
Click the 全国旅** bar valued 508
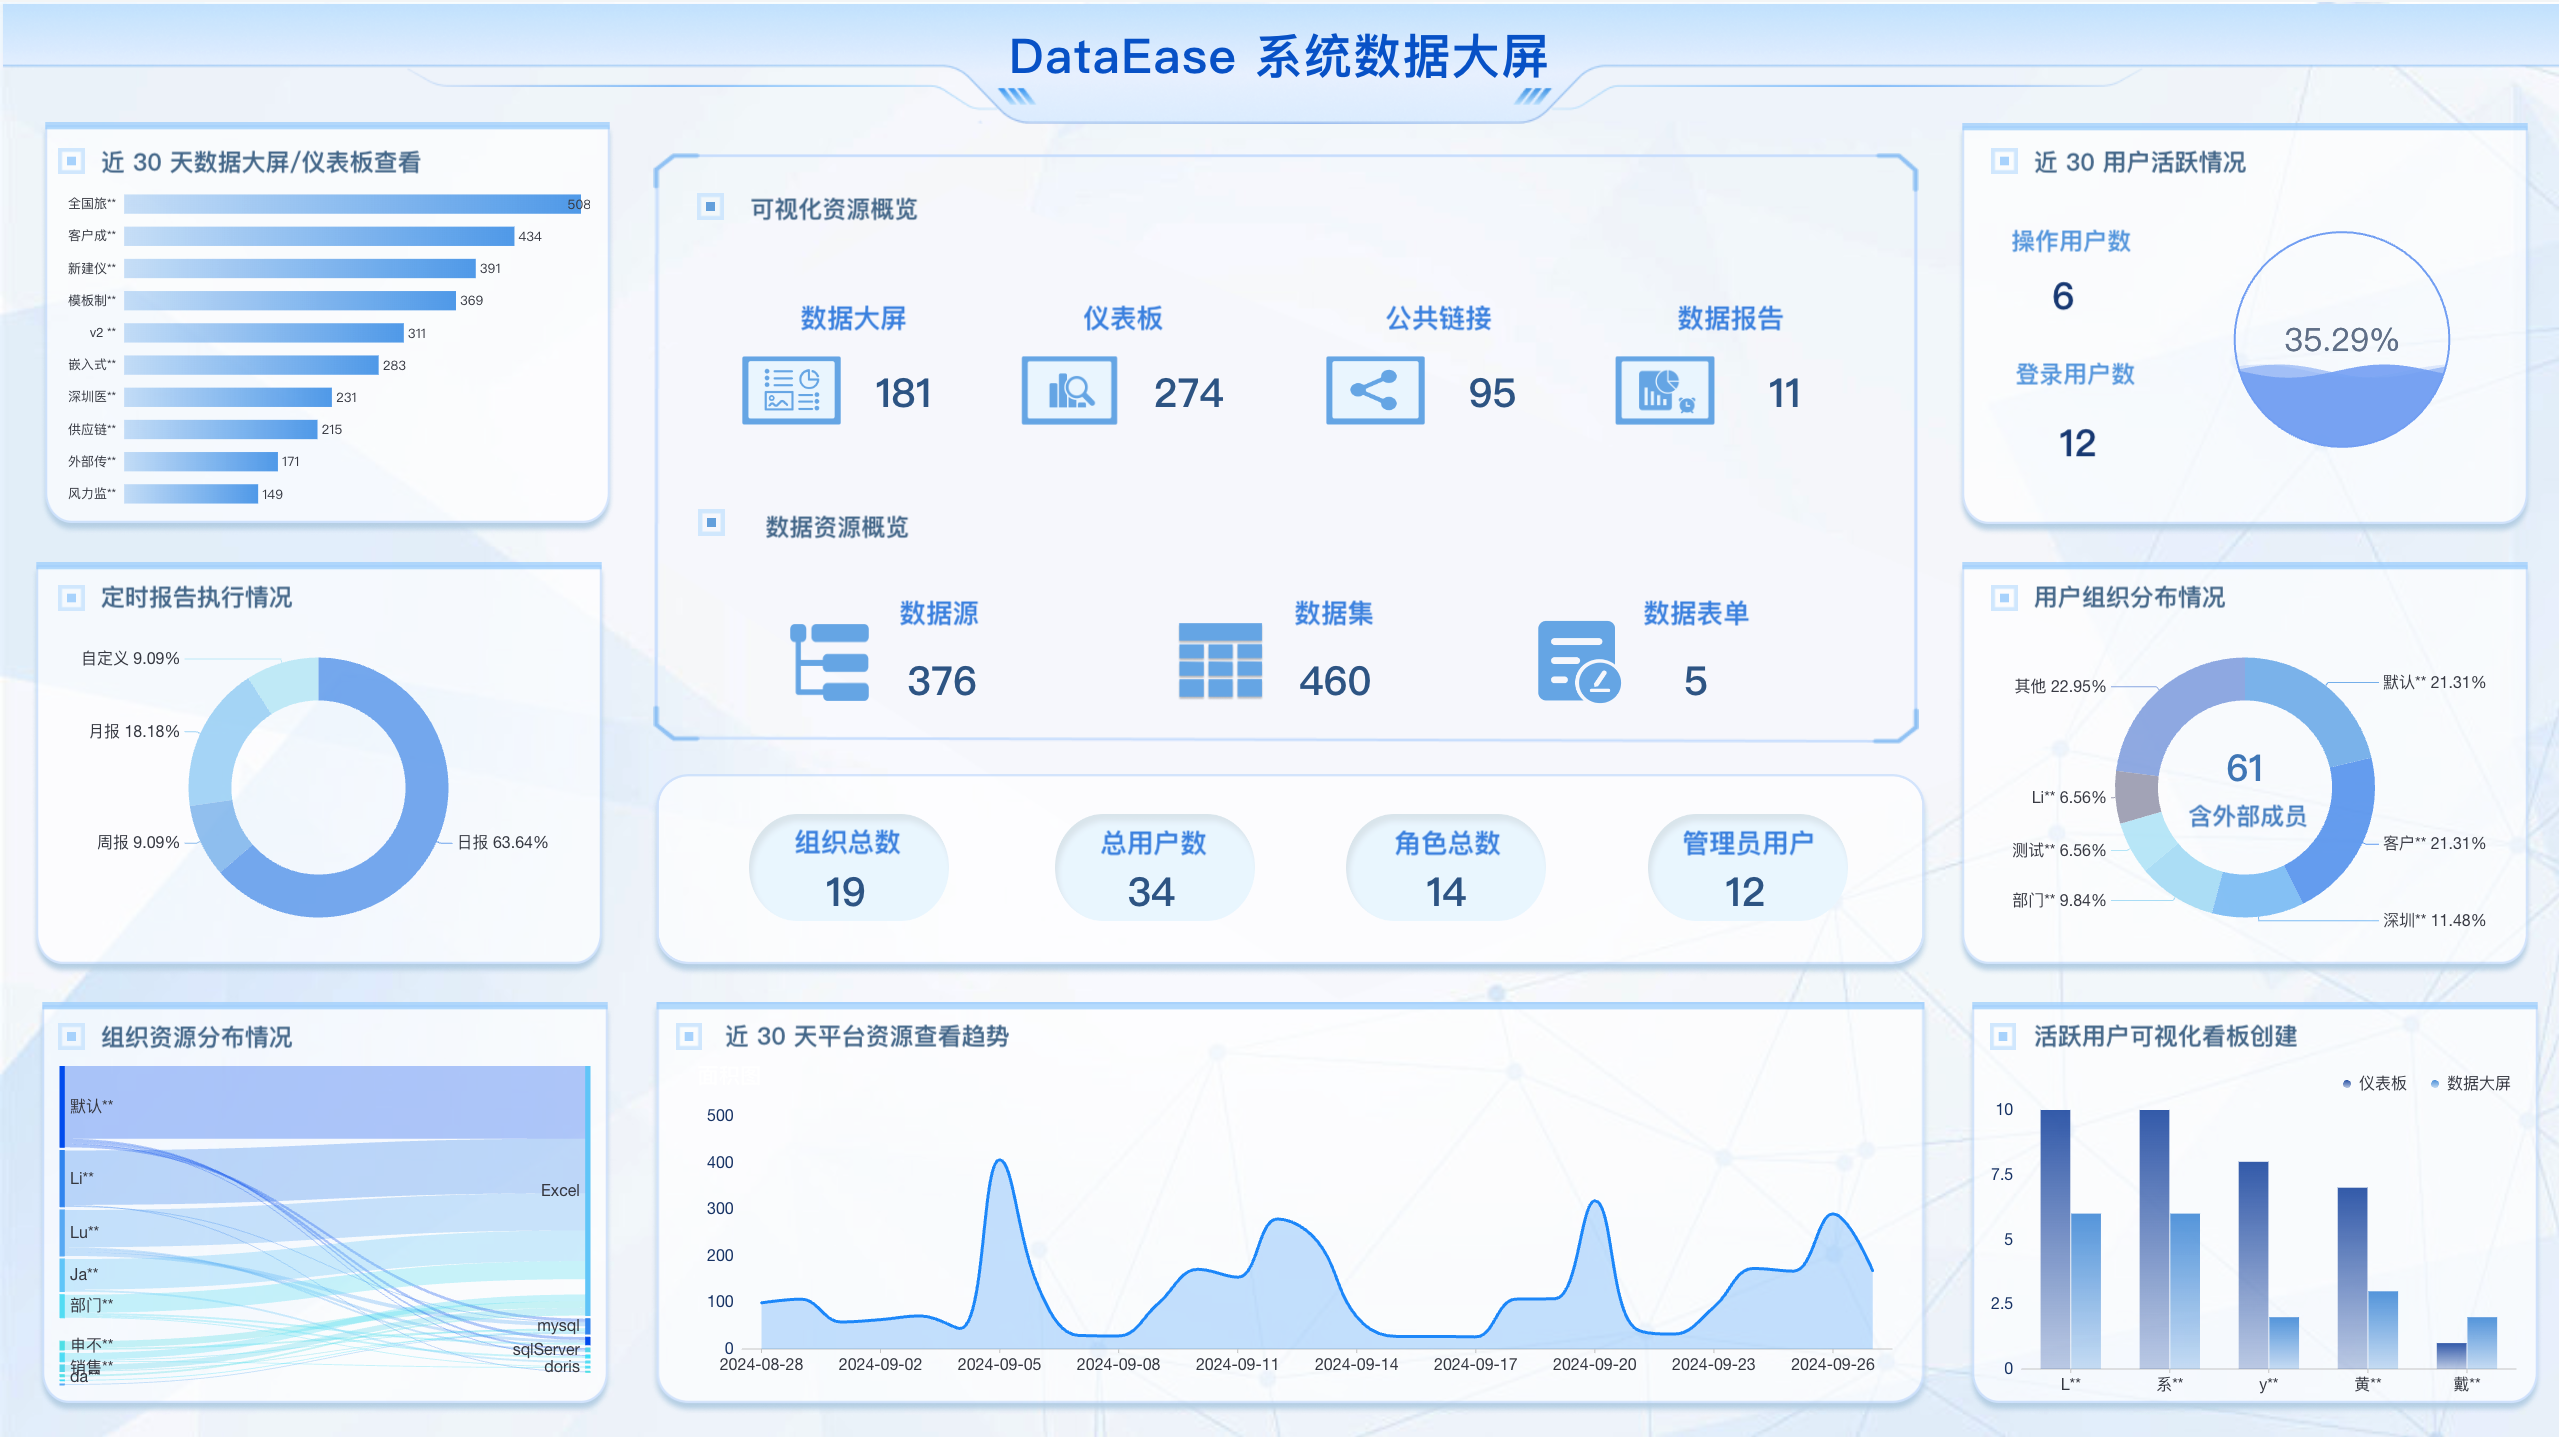[352, 204]
